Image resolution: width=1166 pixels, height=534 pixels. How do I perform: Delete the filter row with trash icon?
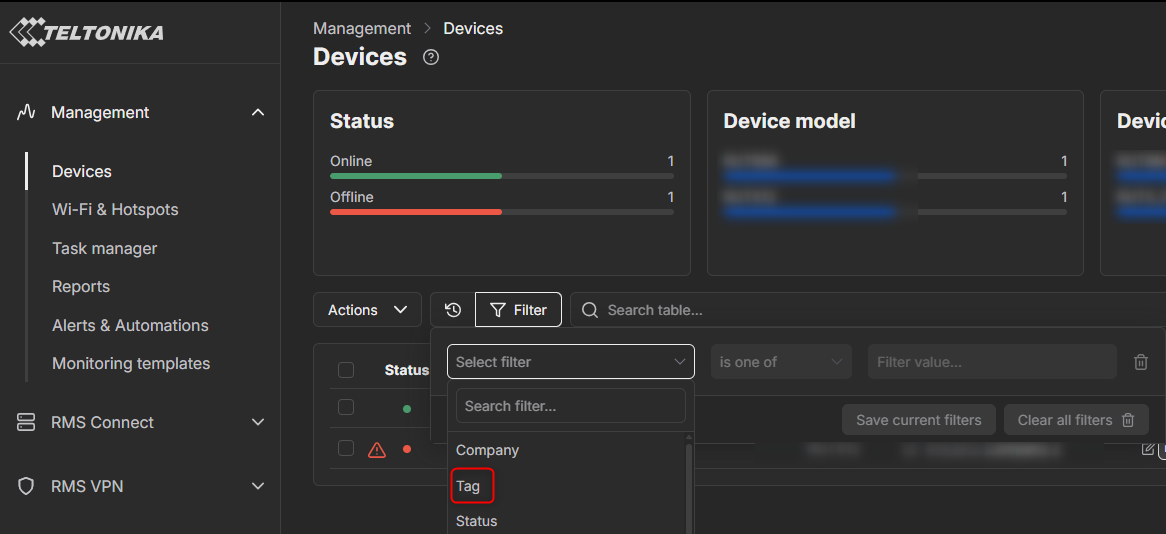(1141, 362)
